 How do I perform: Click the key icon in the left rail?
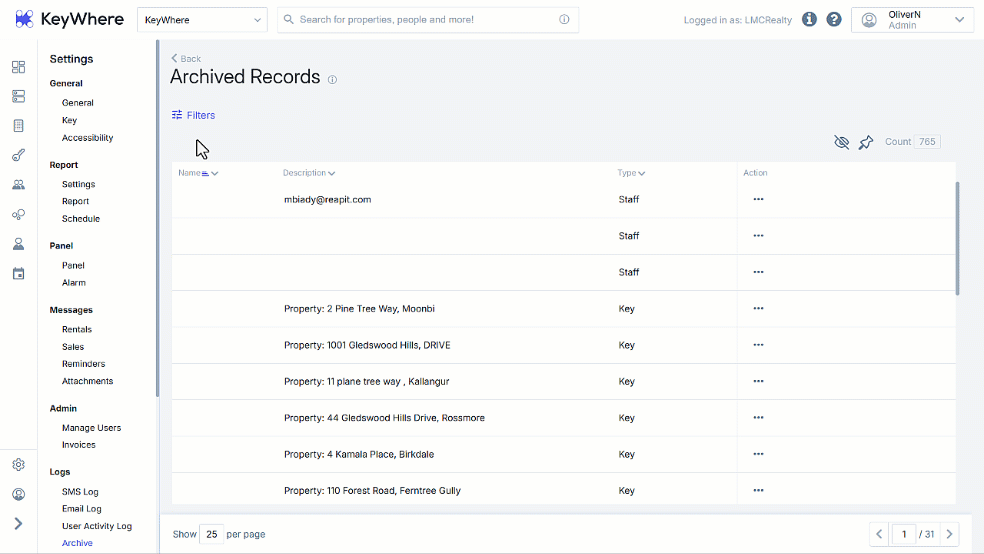18,155
